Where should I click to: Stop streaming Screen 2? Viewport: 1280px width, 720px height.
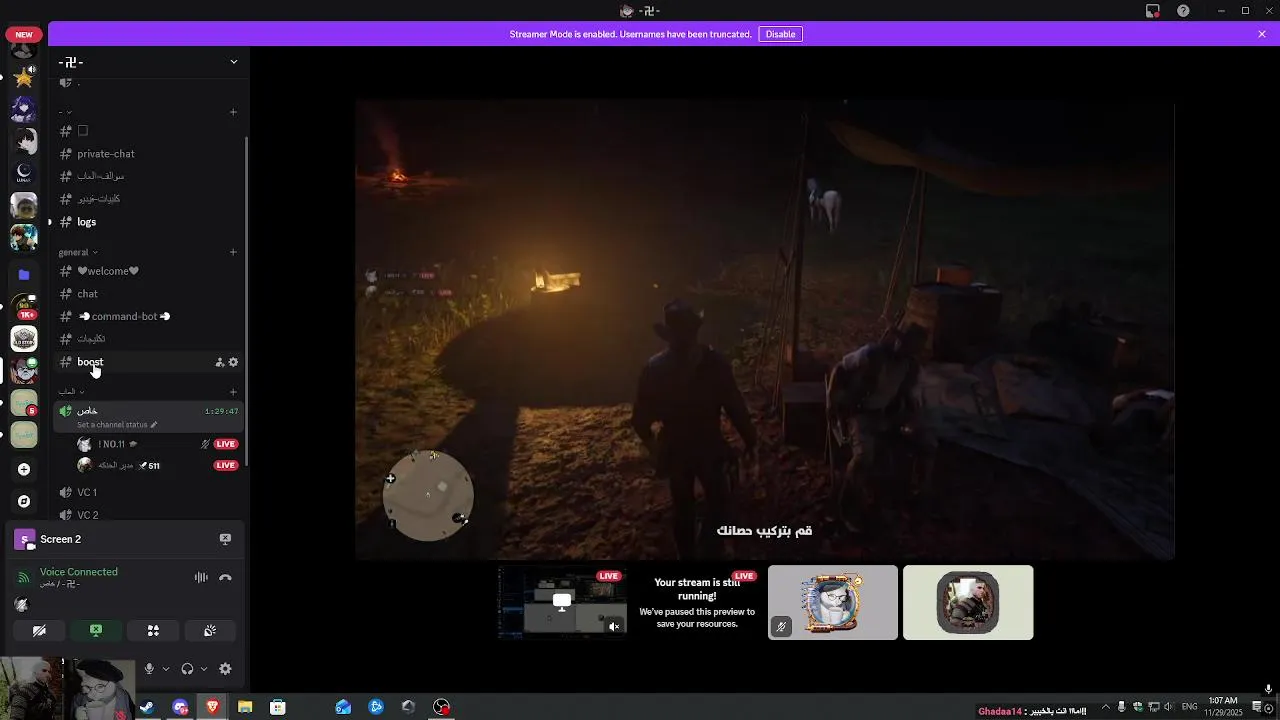(x=225, y=539)
